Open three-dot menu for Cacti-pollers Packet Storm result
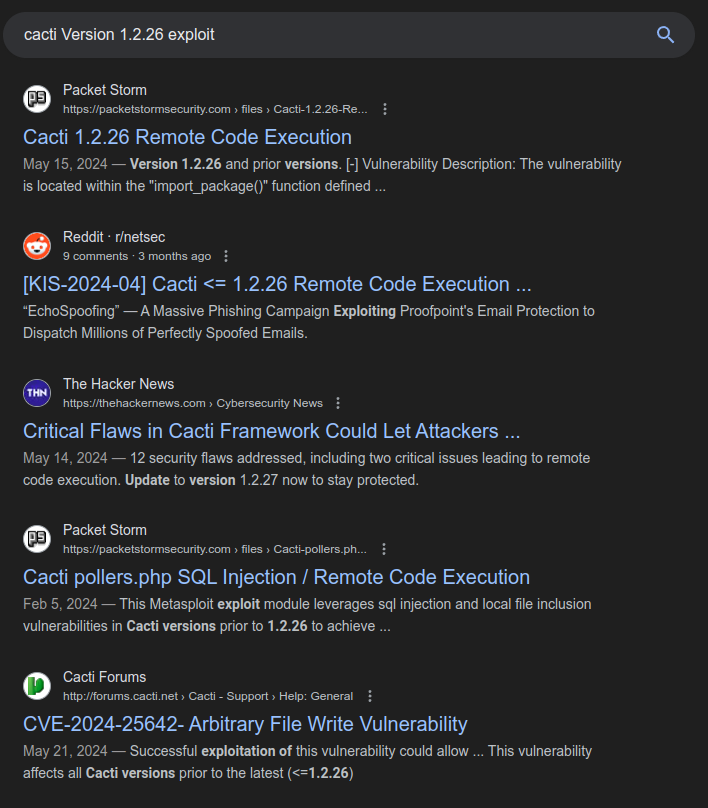This screenshot has height=808, width=708. [x=384, y=549]
